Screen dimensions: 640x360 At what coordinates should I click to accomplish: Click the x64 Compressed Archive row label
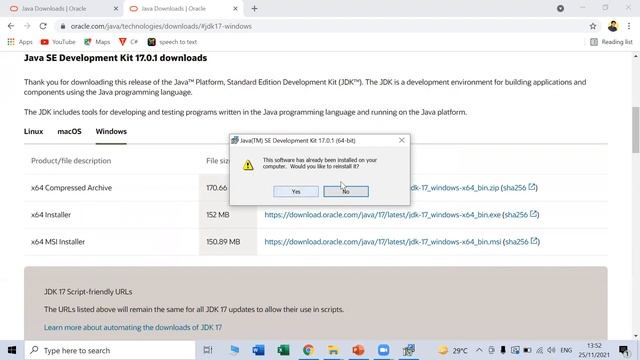(71, 188)
